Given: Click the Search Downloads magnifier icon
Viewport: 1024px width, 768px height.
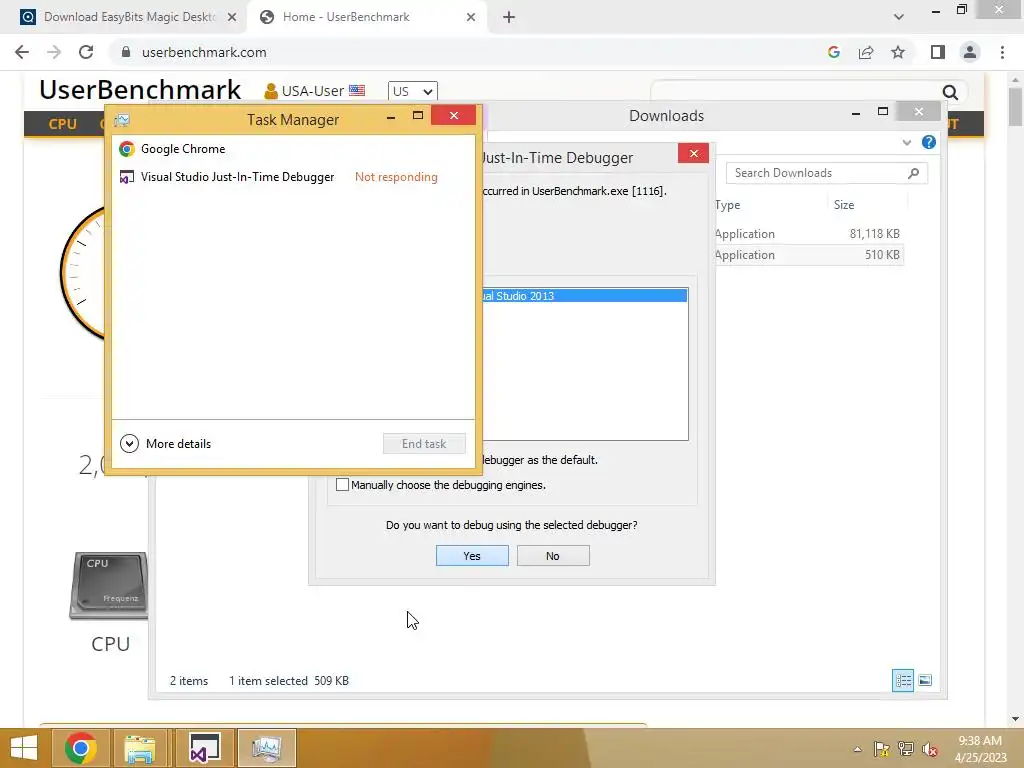Looking at the screenshot, I should (x=914, y=173).
